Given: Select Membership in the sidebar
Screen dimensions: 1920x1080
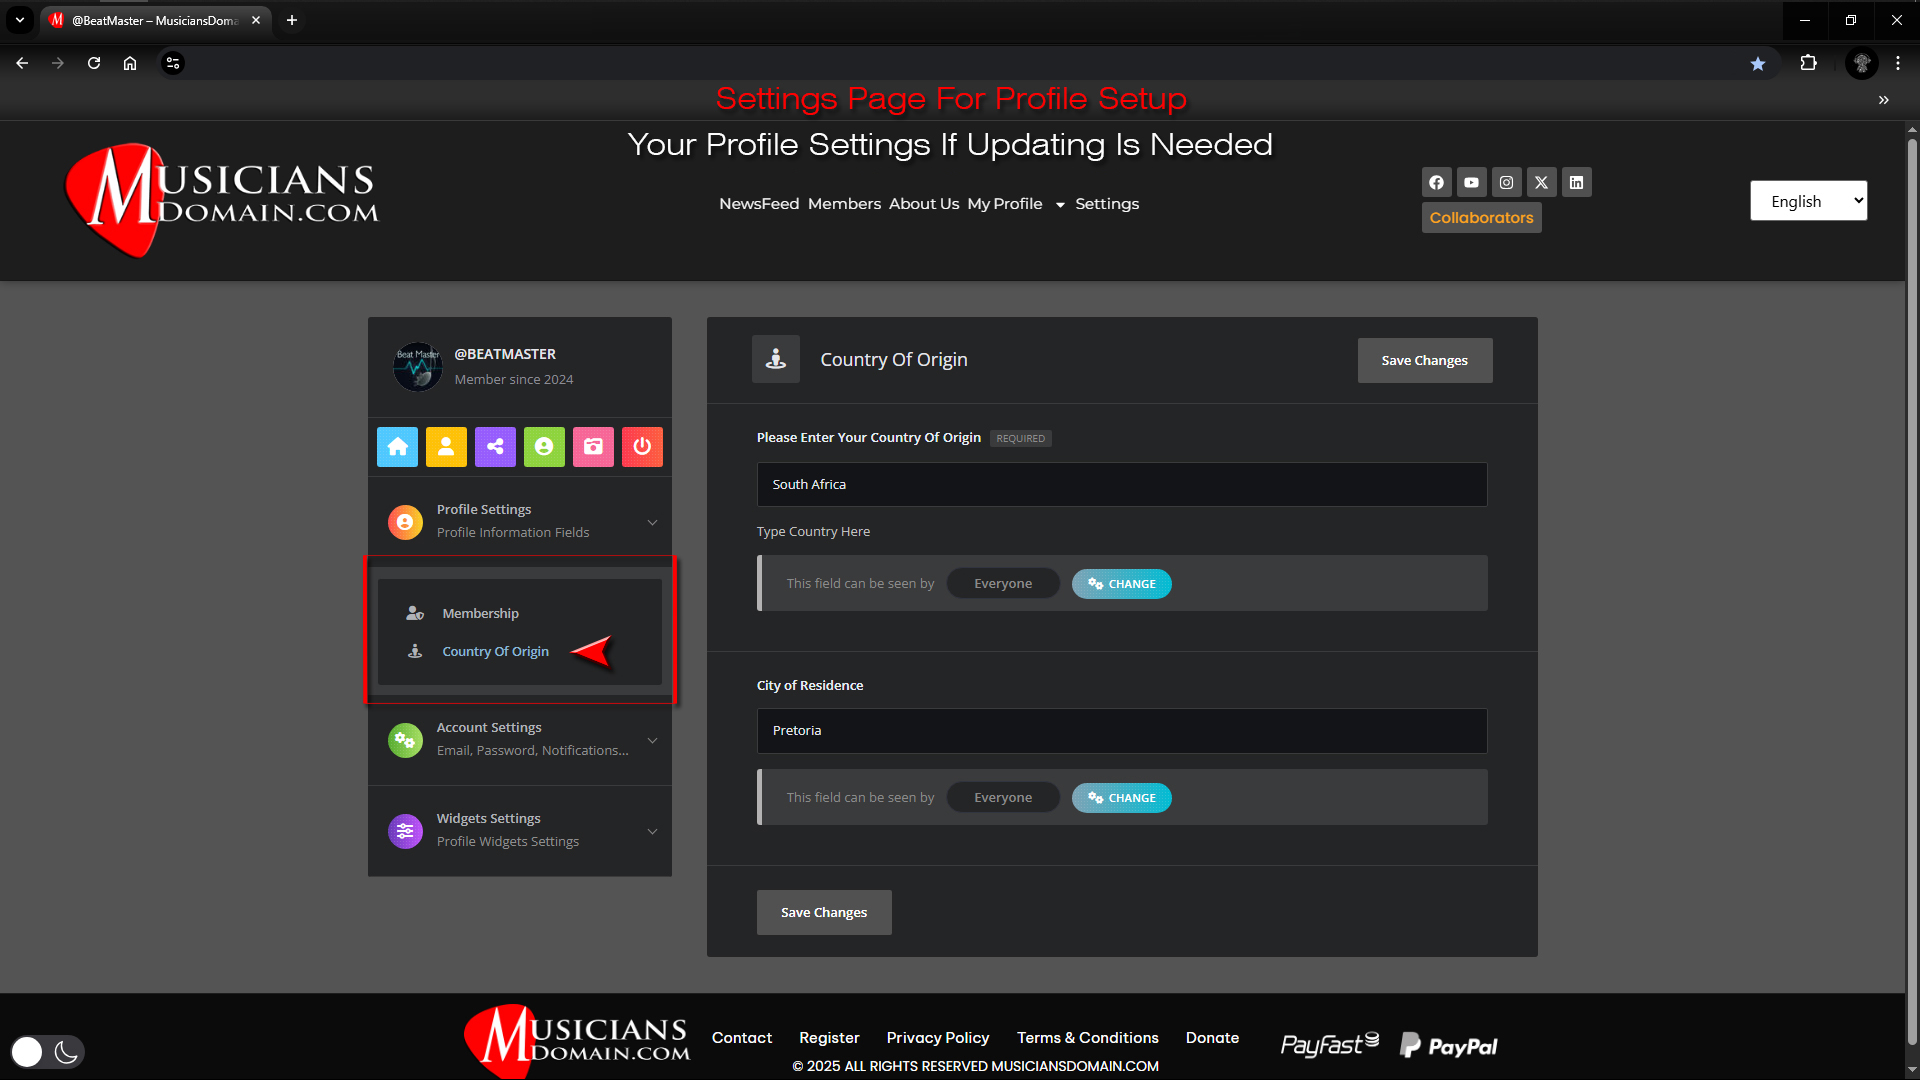Looking at the screenshot, I should point(480,613).
